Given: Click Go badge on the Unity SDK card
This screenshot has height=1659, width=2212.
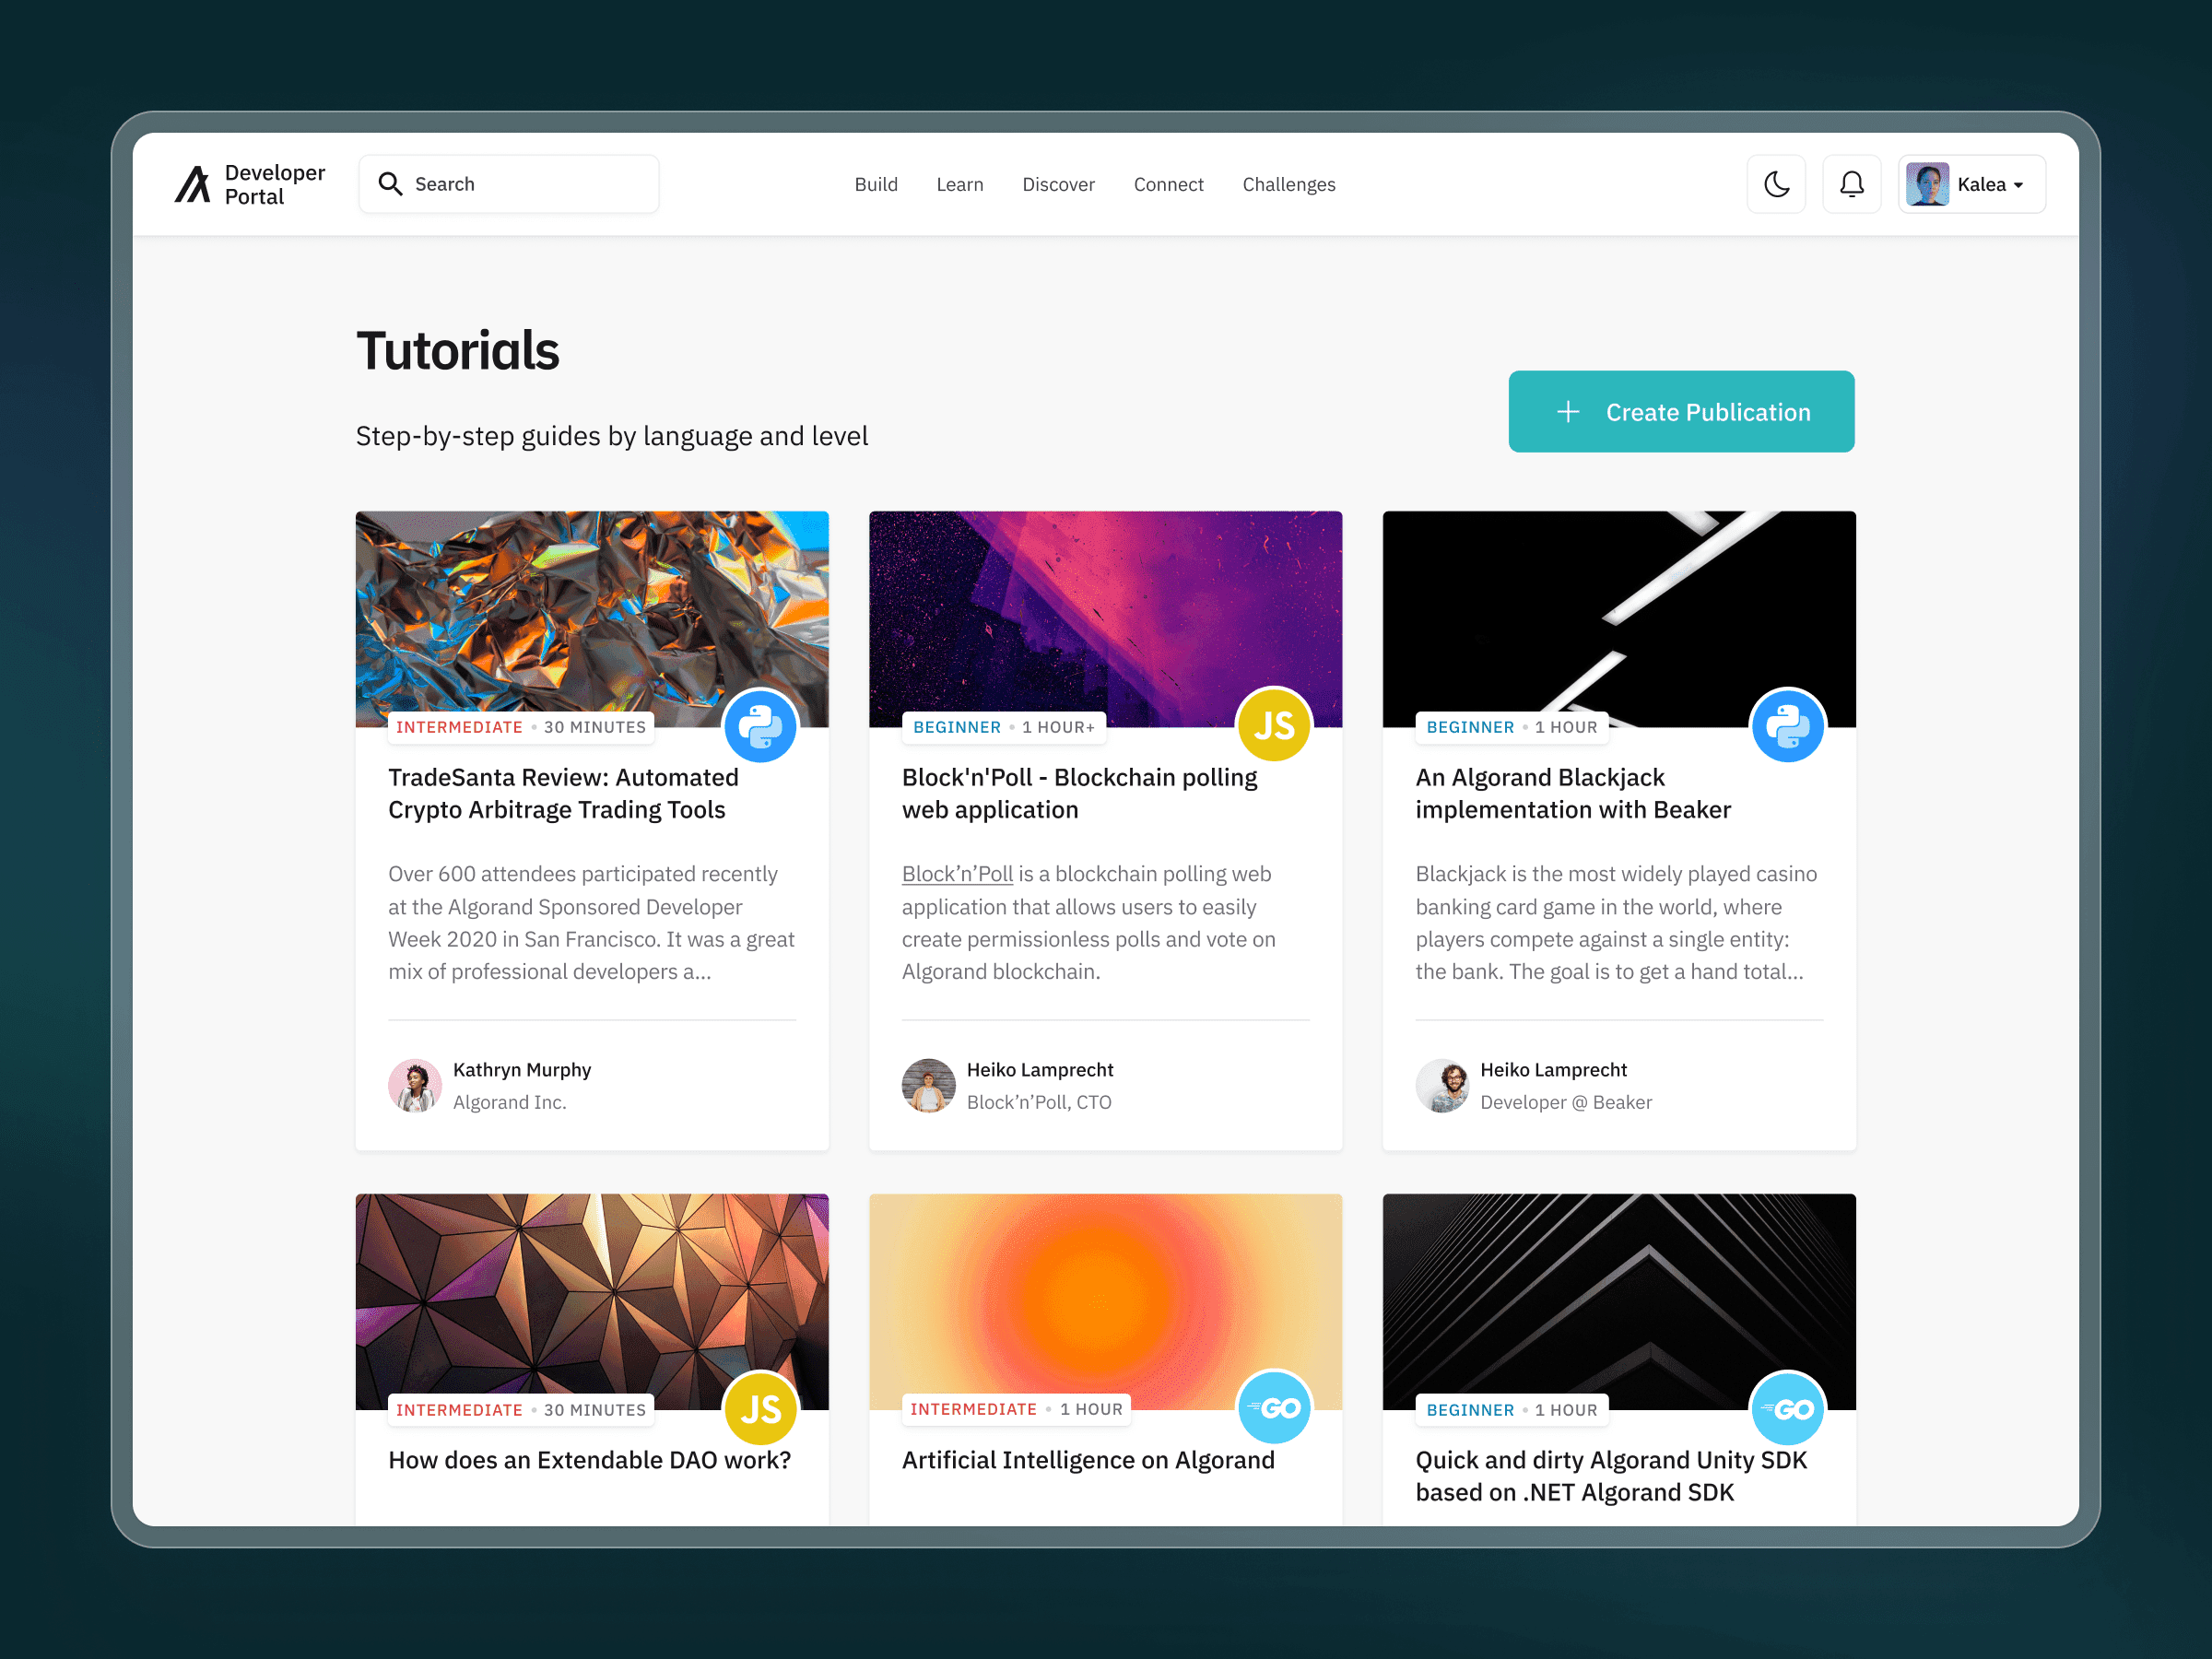Looking at the screenshot, I should point(1787,1408).
